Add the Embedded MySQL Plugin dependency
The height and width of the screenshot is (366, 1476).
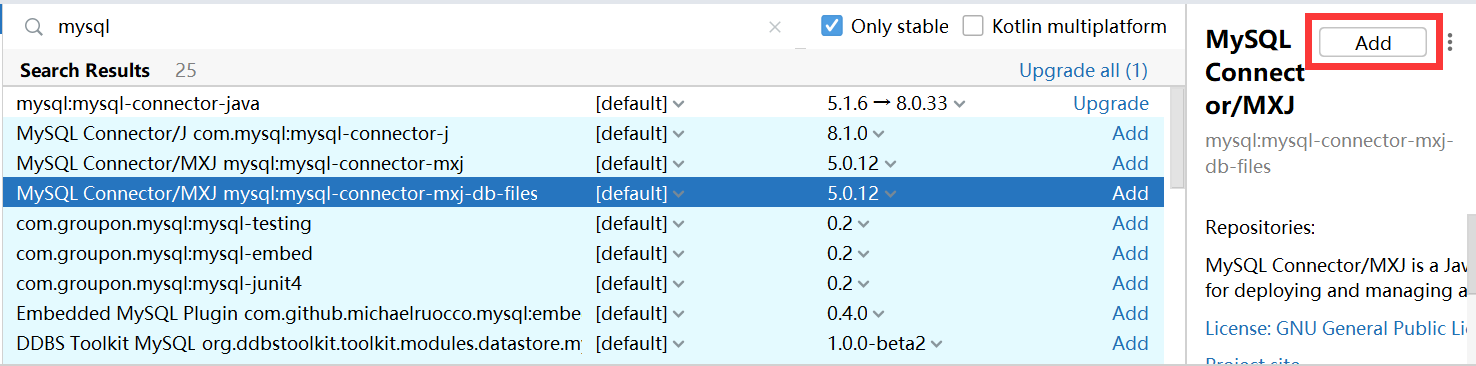(x=1130, y=313)
